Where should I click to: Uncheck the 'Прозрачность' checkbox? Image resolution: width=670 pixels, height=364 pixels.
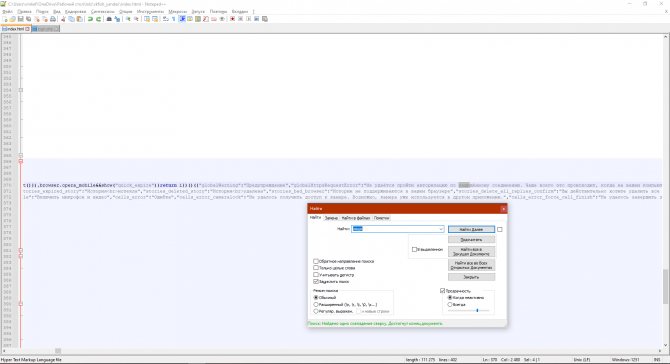click(443, 291)
